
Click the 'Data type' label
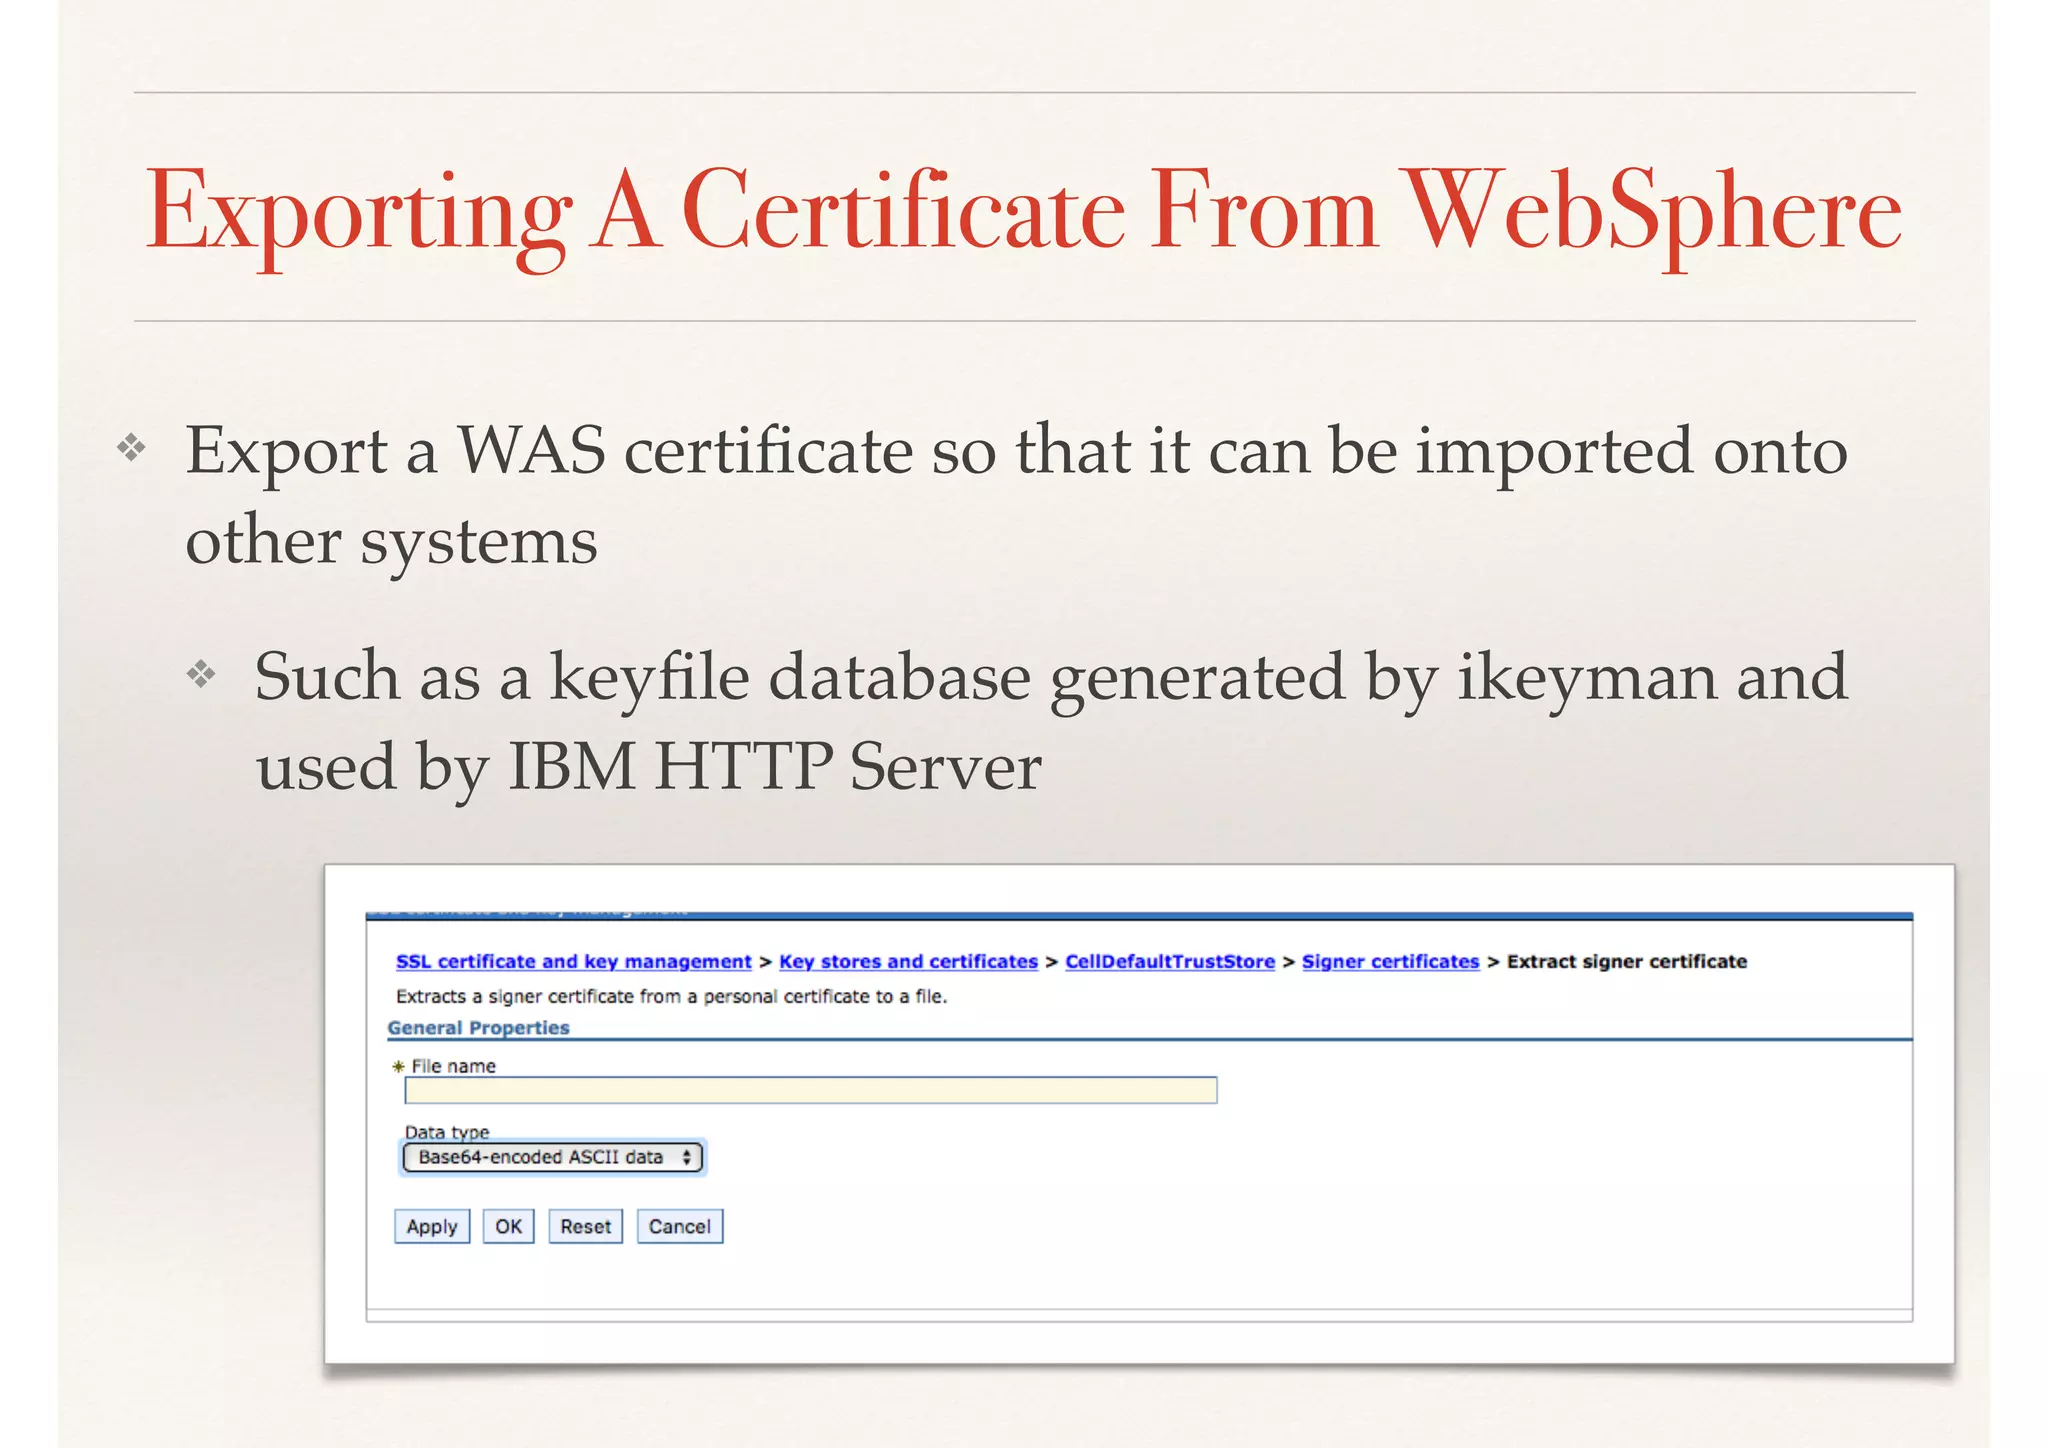pyautogui.click(x=446, y=1132)
